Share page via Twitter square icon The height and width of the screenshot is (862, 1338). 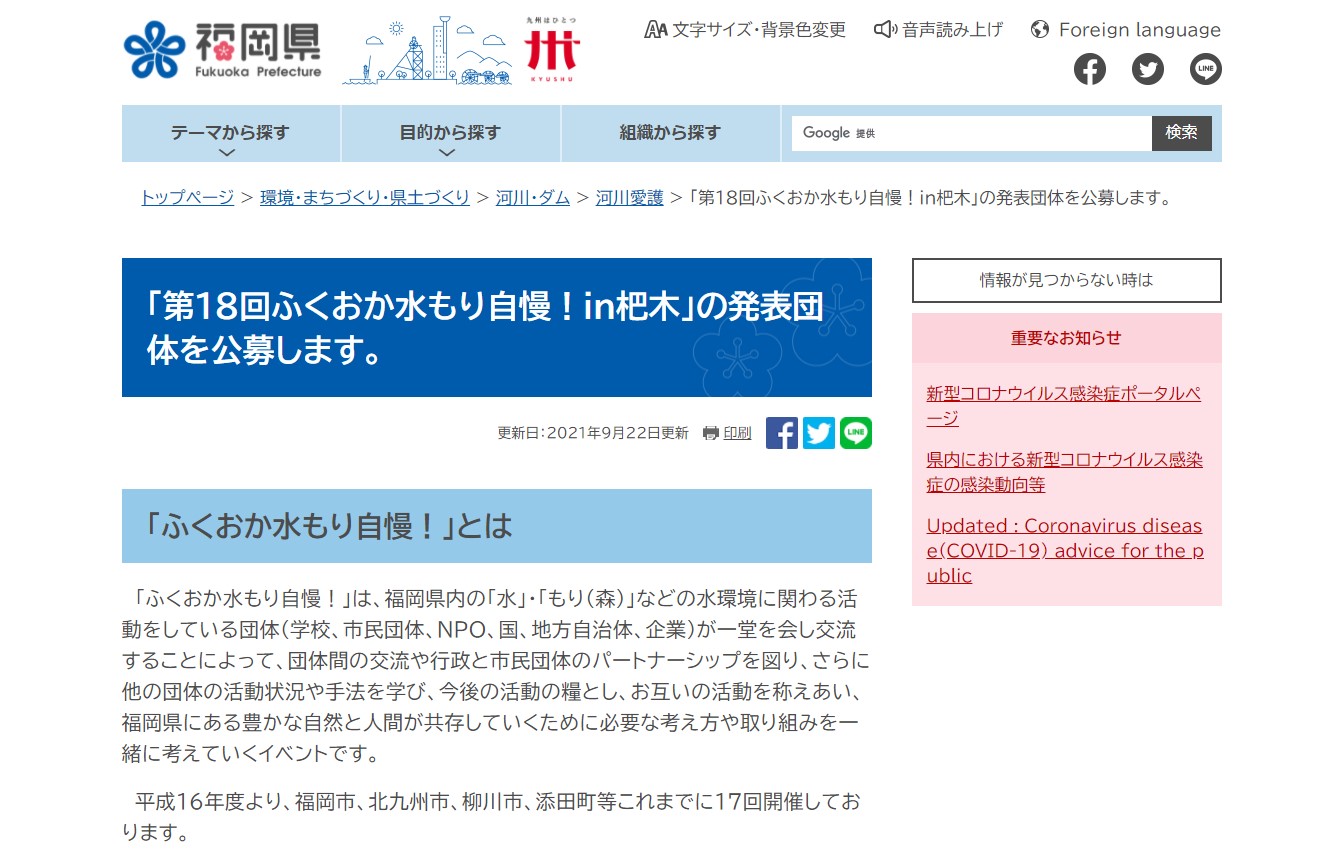(818, 433)
